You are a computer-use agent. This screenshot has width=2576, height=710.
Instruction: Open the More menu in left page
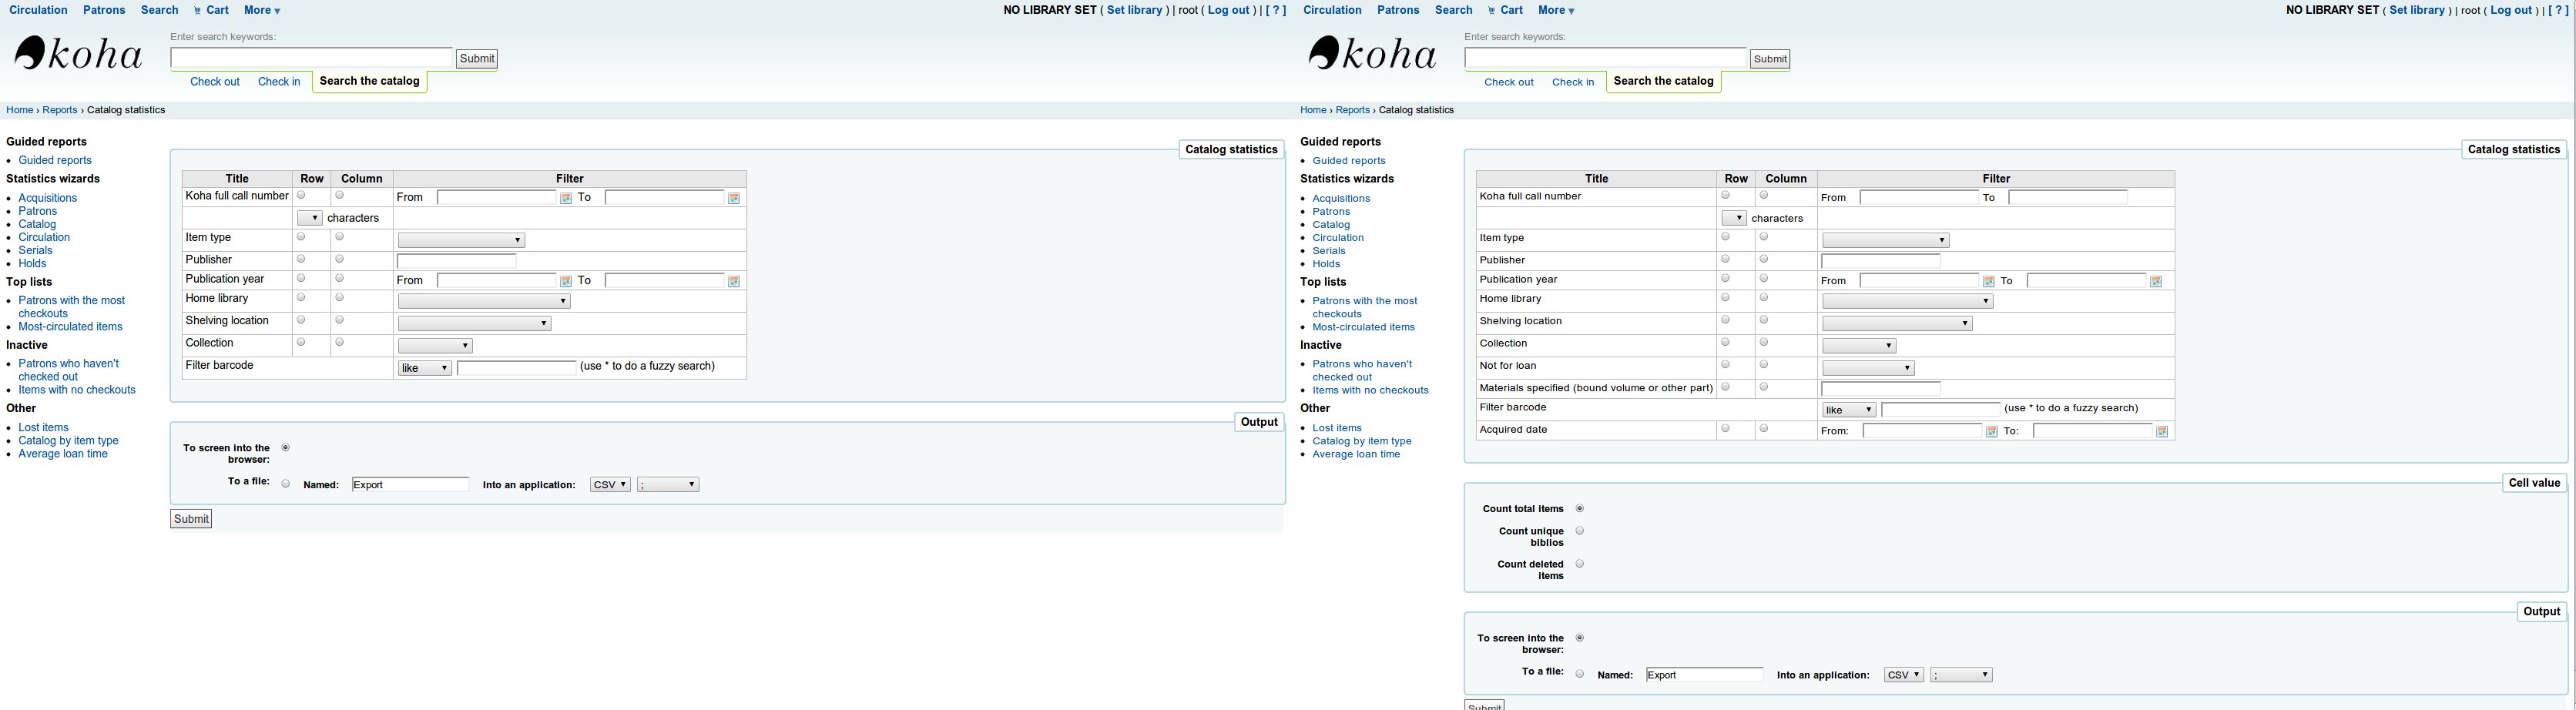pyautogui.click(x=262, y=10)
